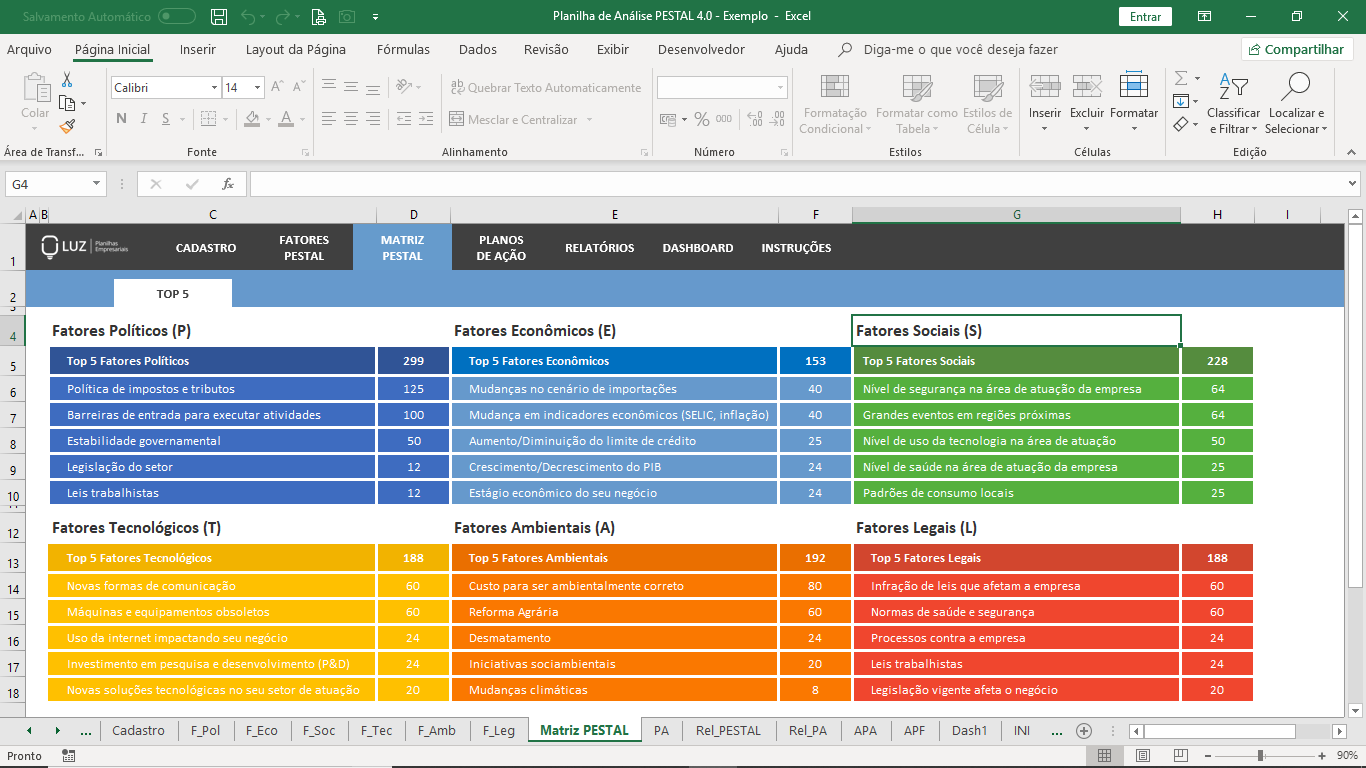Image resolution: width=1366 pixels, height=768 pixels.
Task: Open the Rel_PESTAL sheet tab
Action: pyautogui.click(x=729, y=730)
